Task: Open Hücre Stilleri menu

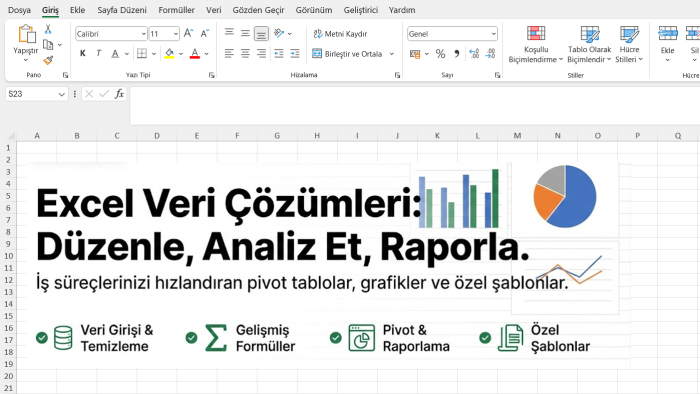Action: (x=629, y=45)
